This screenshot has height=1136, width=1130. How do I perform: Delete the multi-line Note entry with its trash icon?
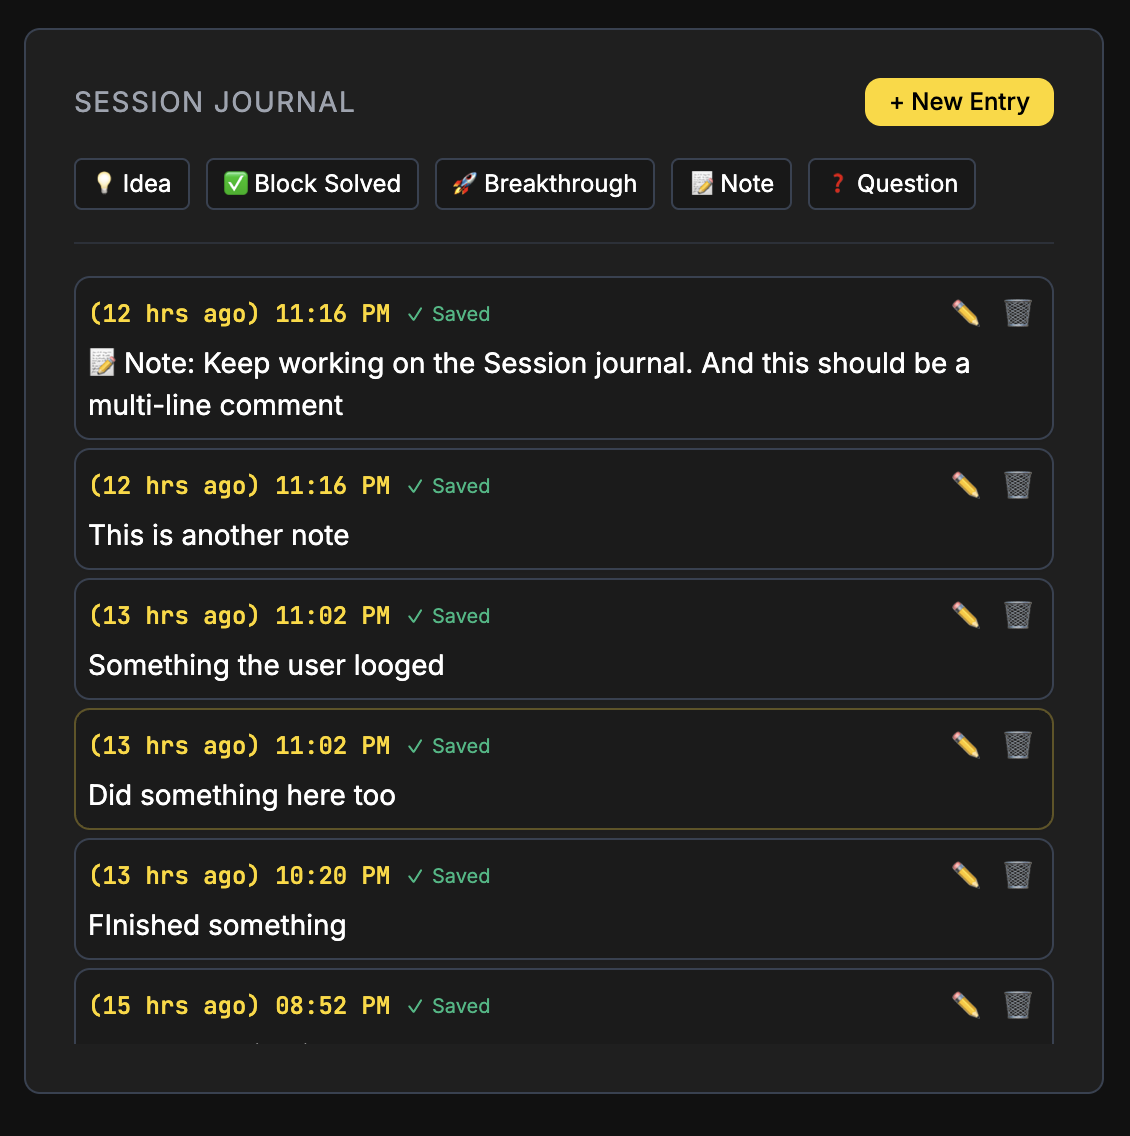click(1018, 313)
